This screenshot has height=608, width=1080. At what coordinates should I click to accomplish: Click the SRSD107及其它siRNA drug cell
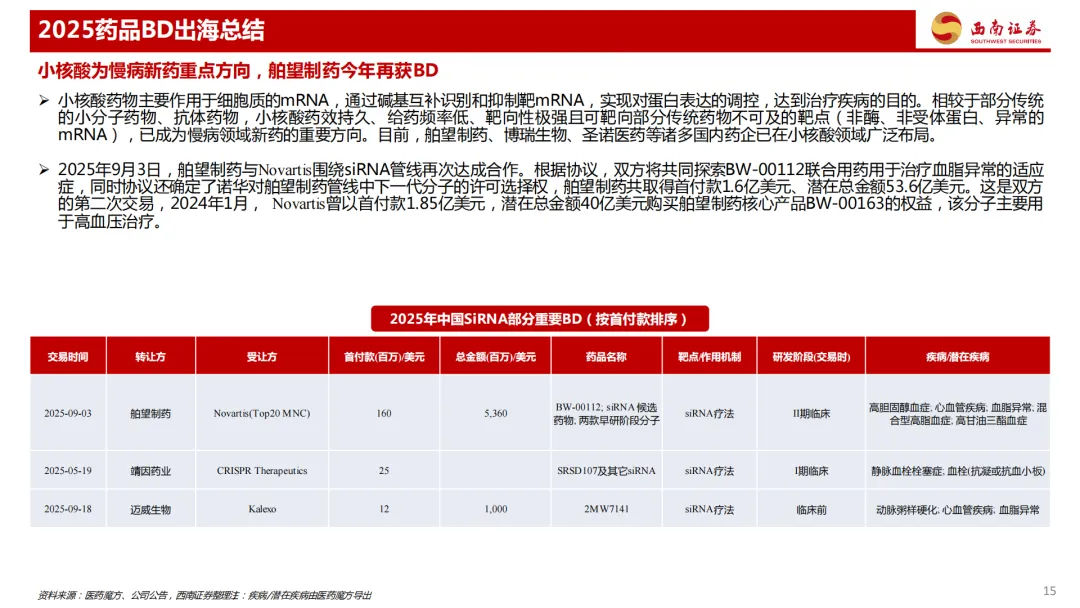[x=606, y=470]
